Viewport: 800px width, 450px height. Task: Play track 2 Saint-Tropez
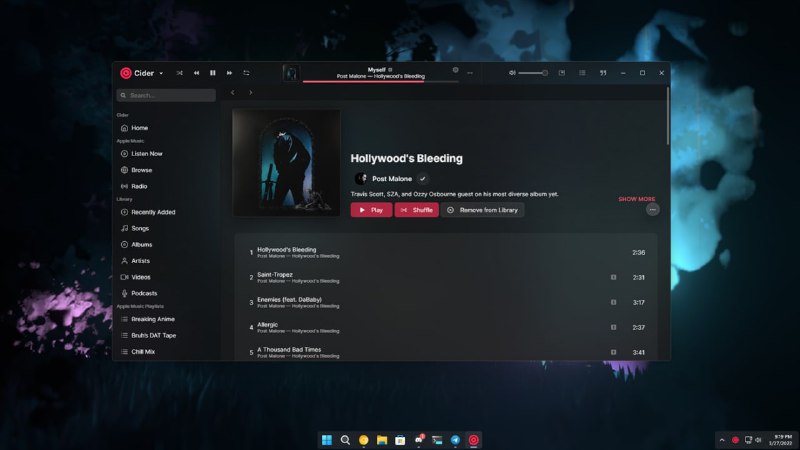pos(446,278)
